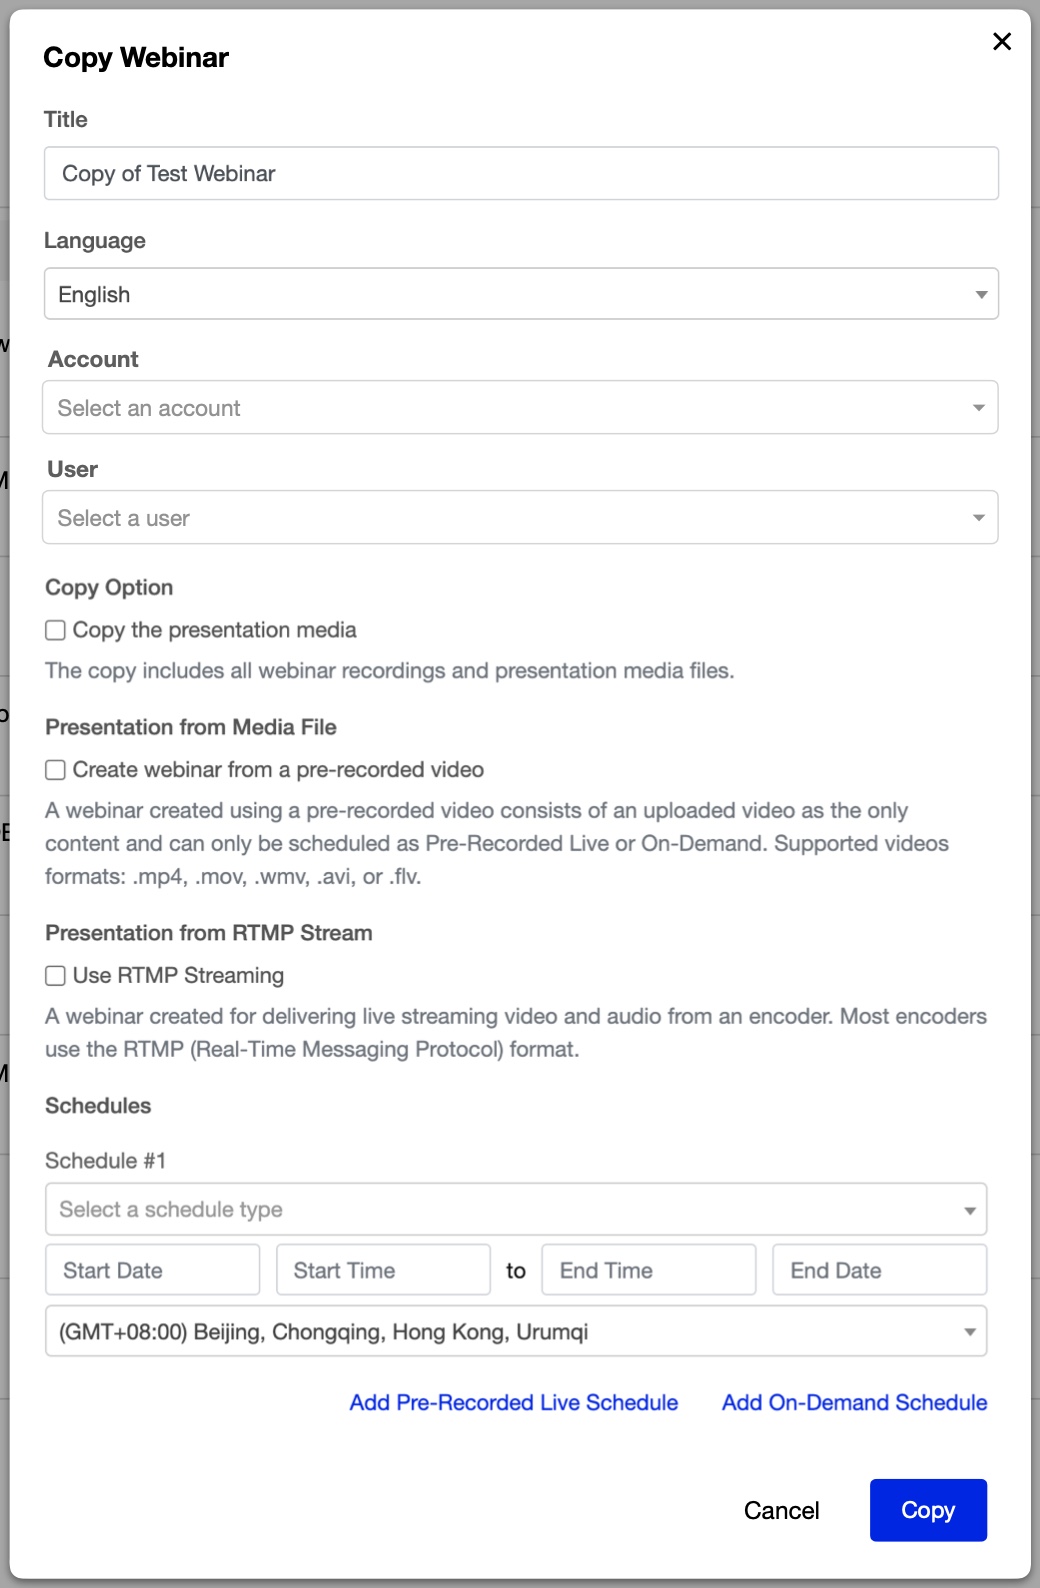Click the Language dropdown arrow icon
The image size is (1040, 1588).
pos(981,295)
